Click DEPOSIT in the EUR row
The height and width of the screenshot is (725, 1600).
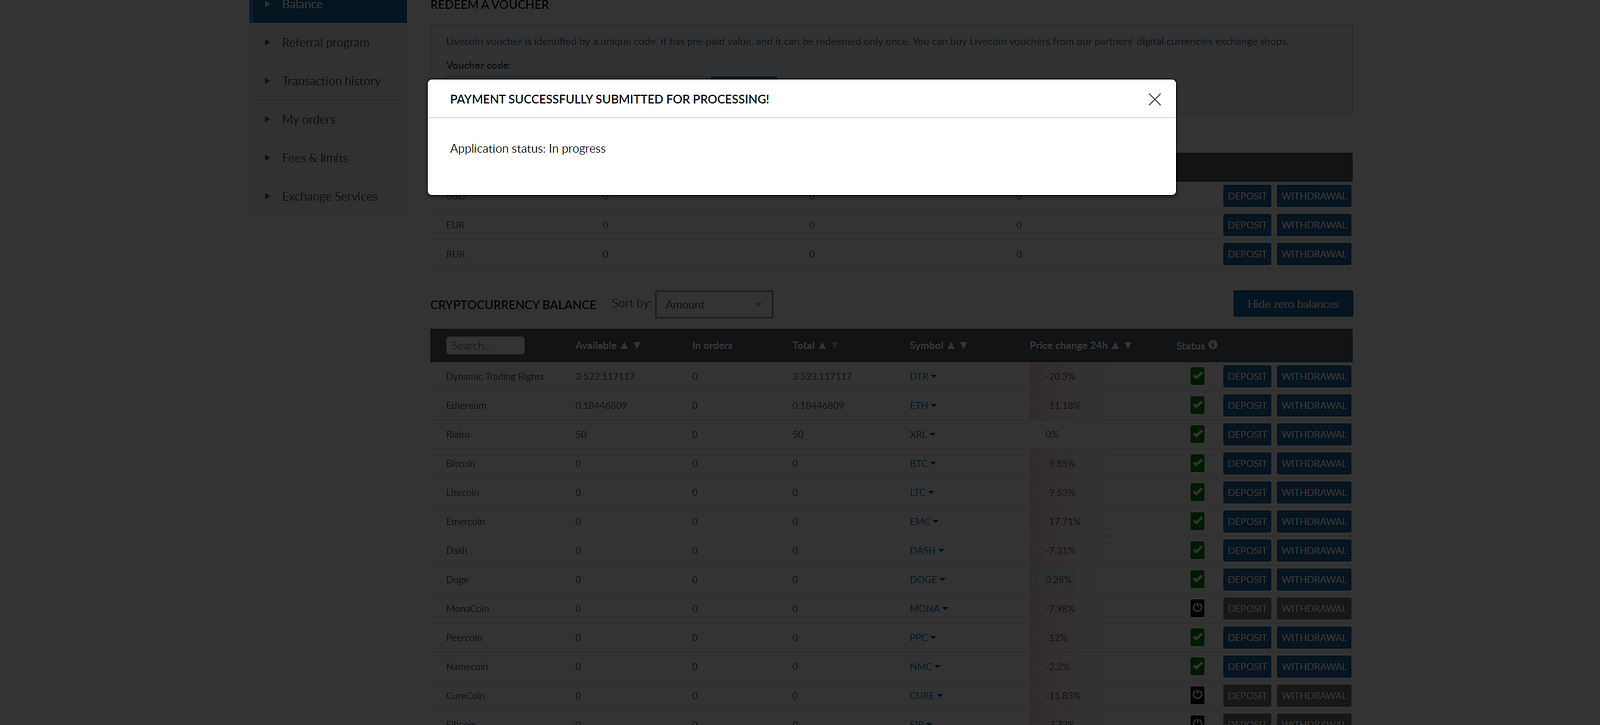1247,225
